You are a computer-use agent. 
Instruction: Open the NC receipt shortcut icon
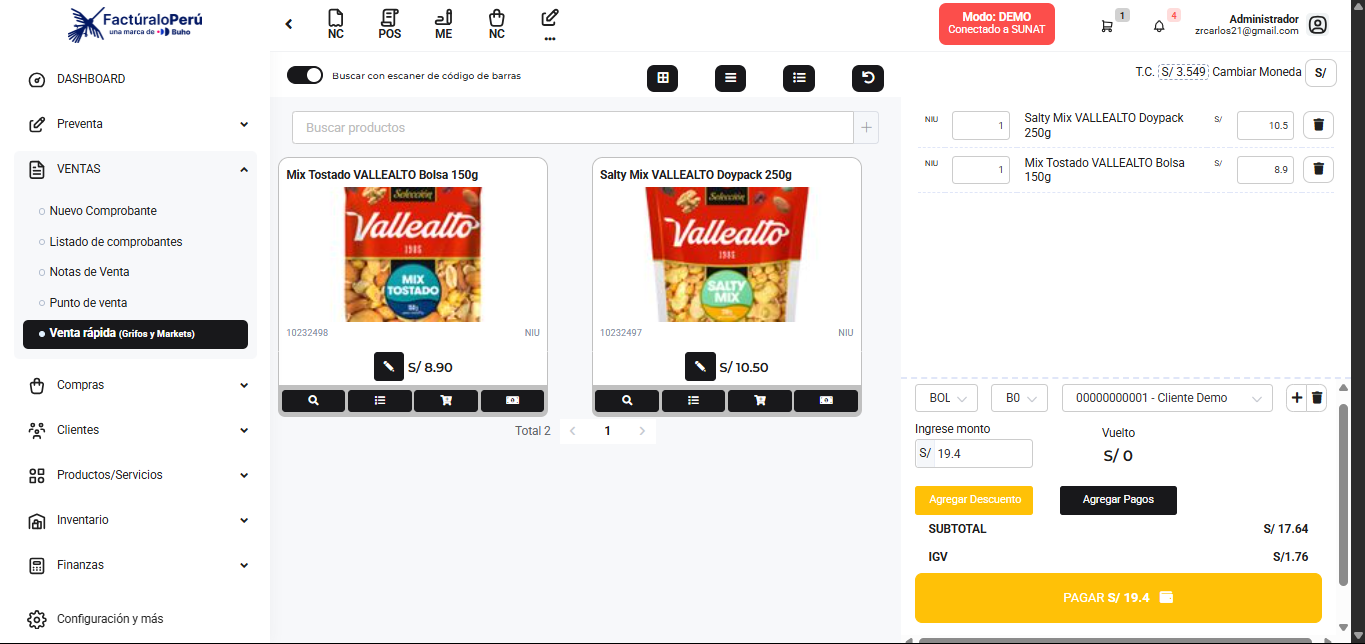(x=336, y=24)
